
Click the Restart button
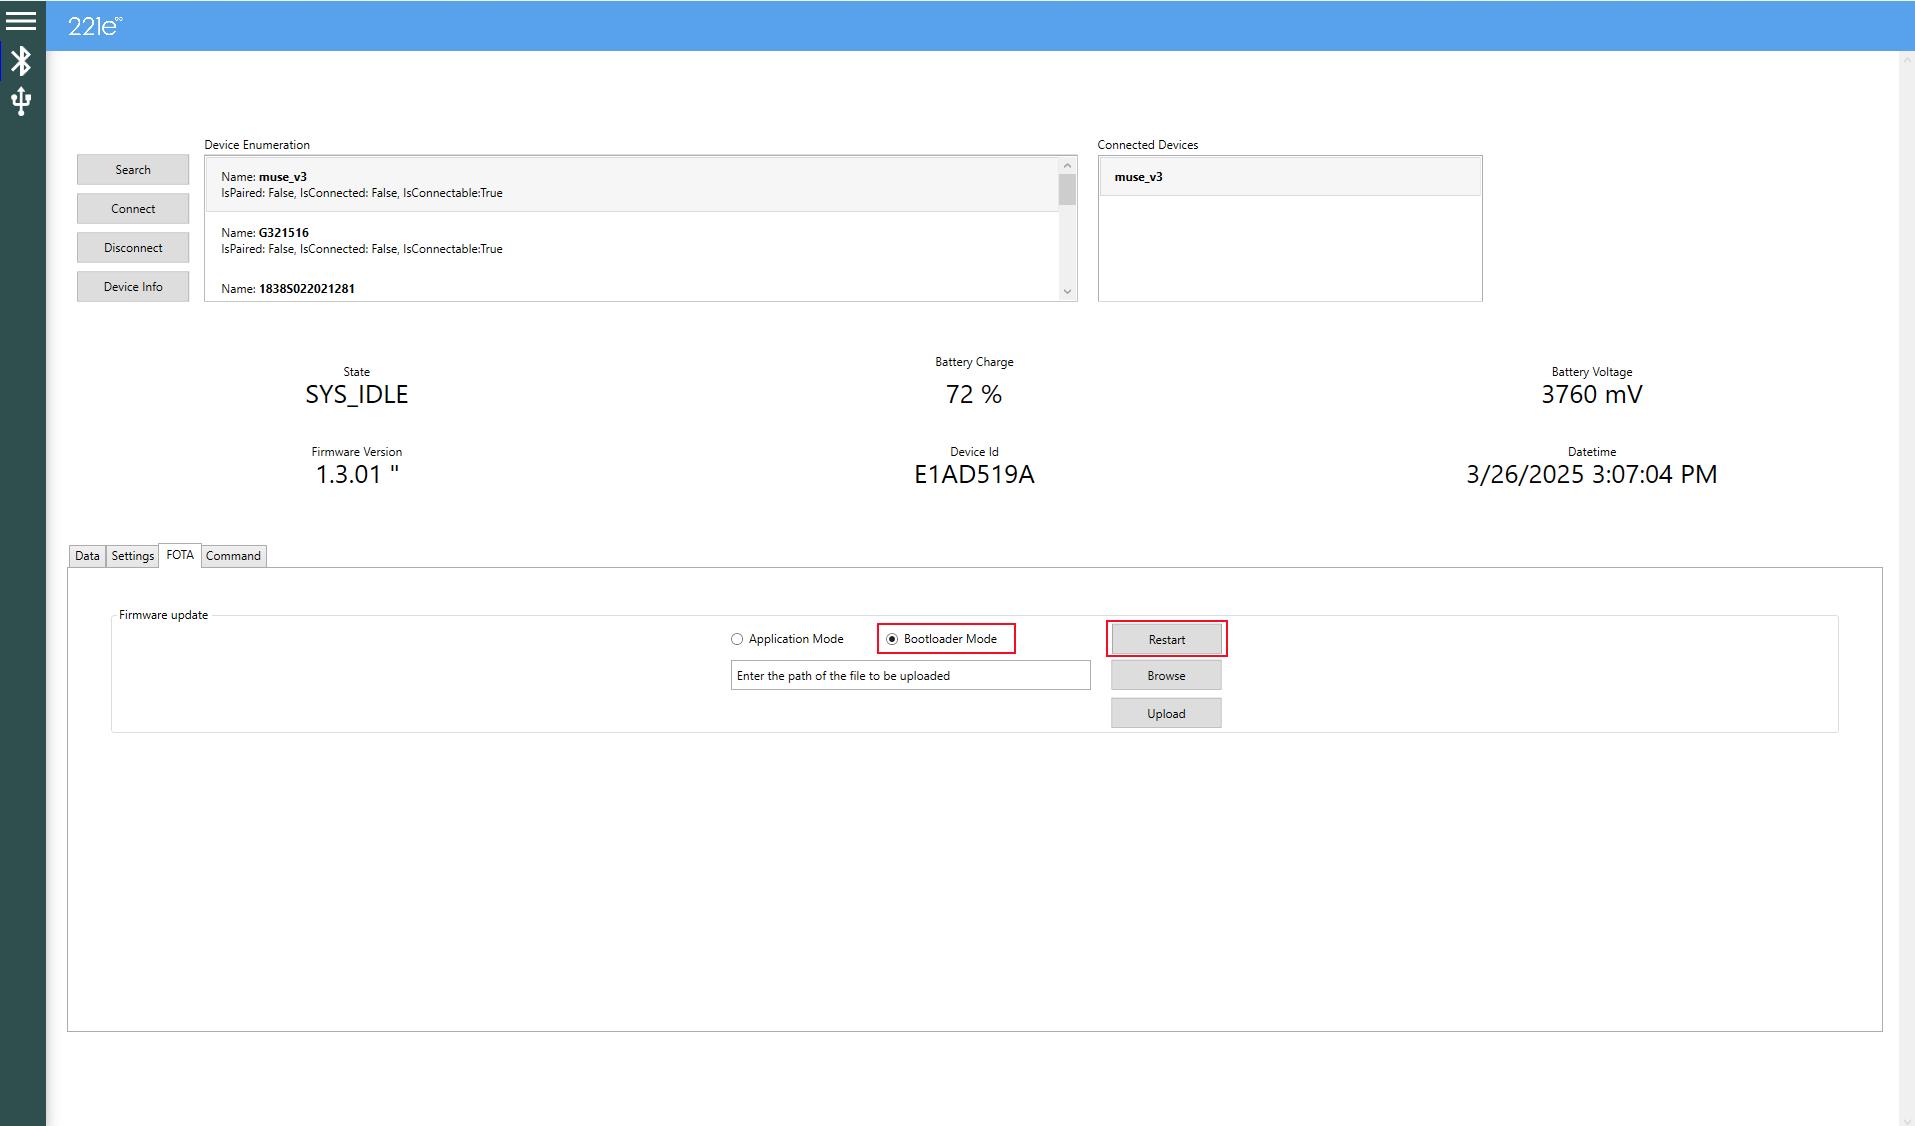click(1166, 639)
